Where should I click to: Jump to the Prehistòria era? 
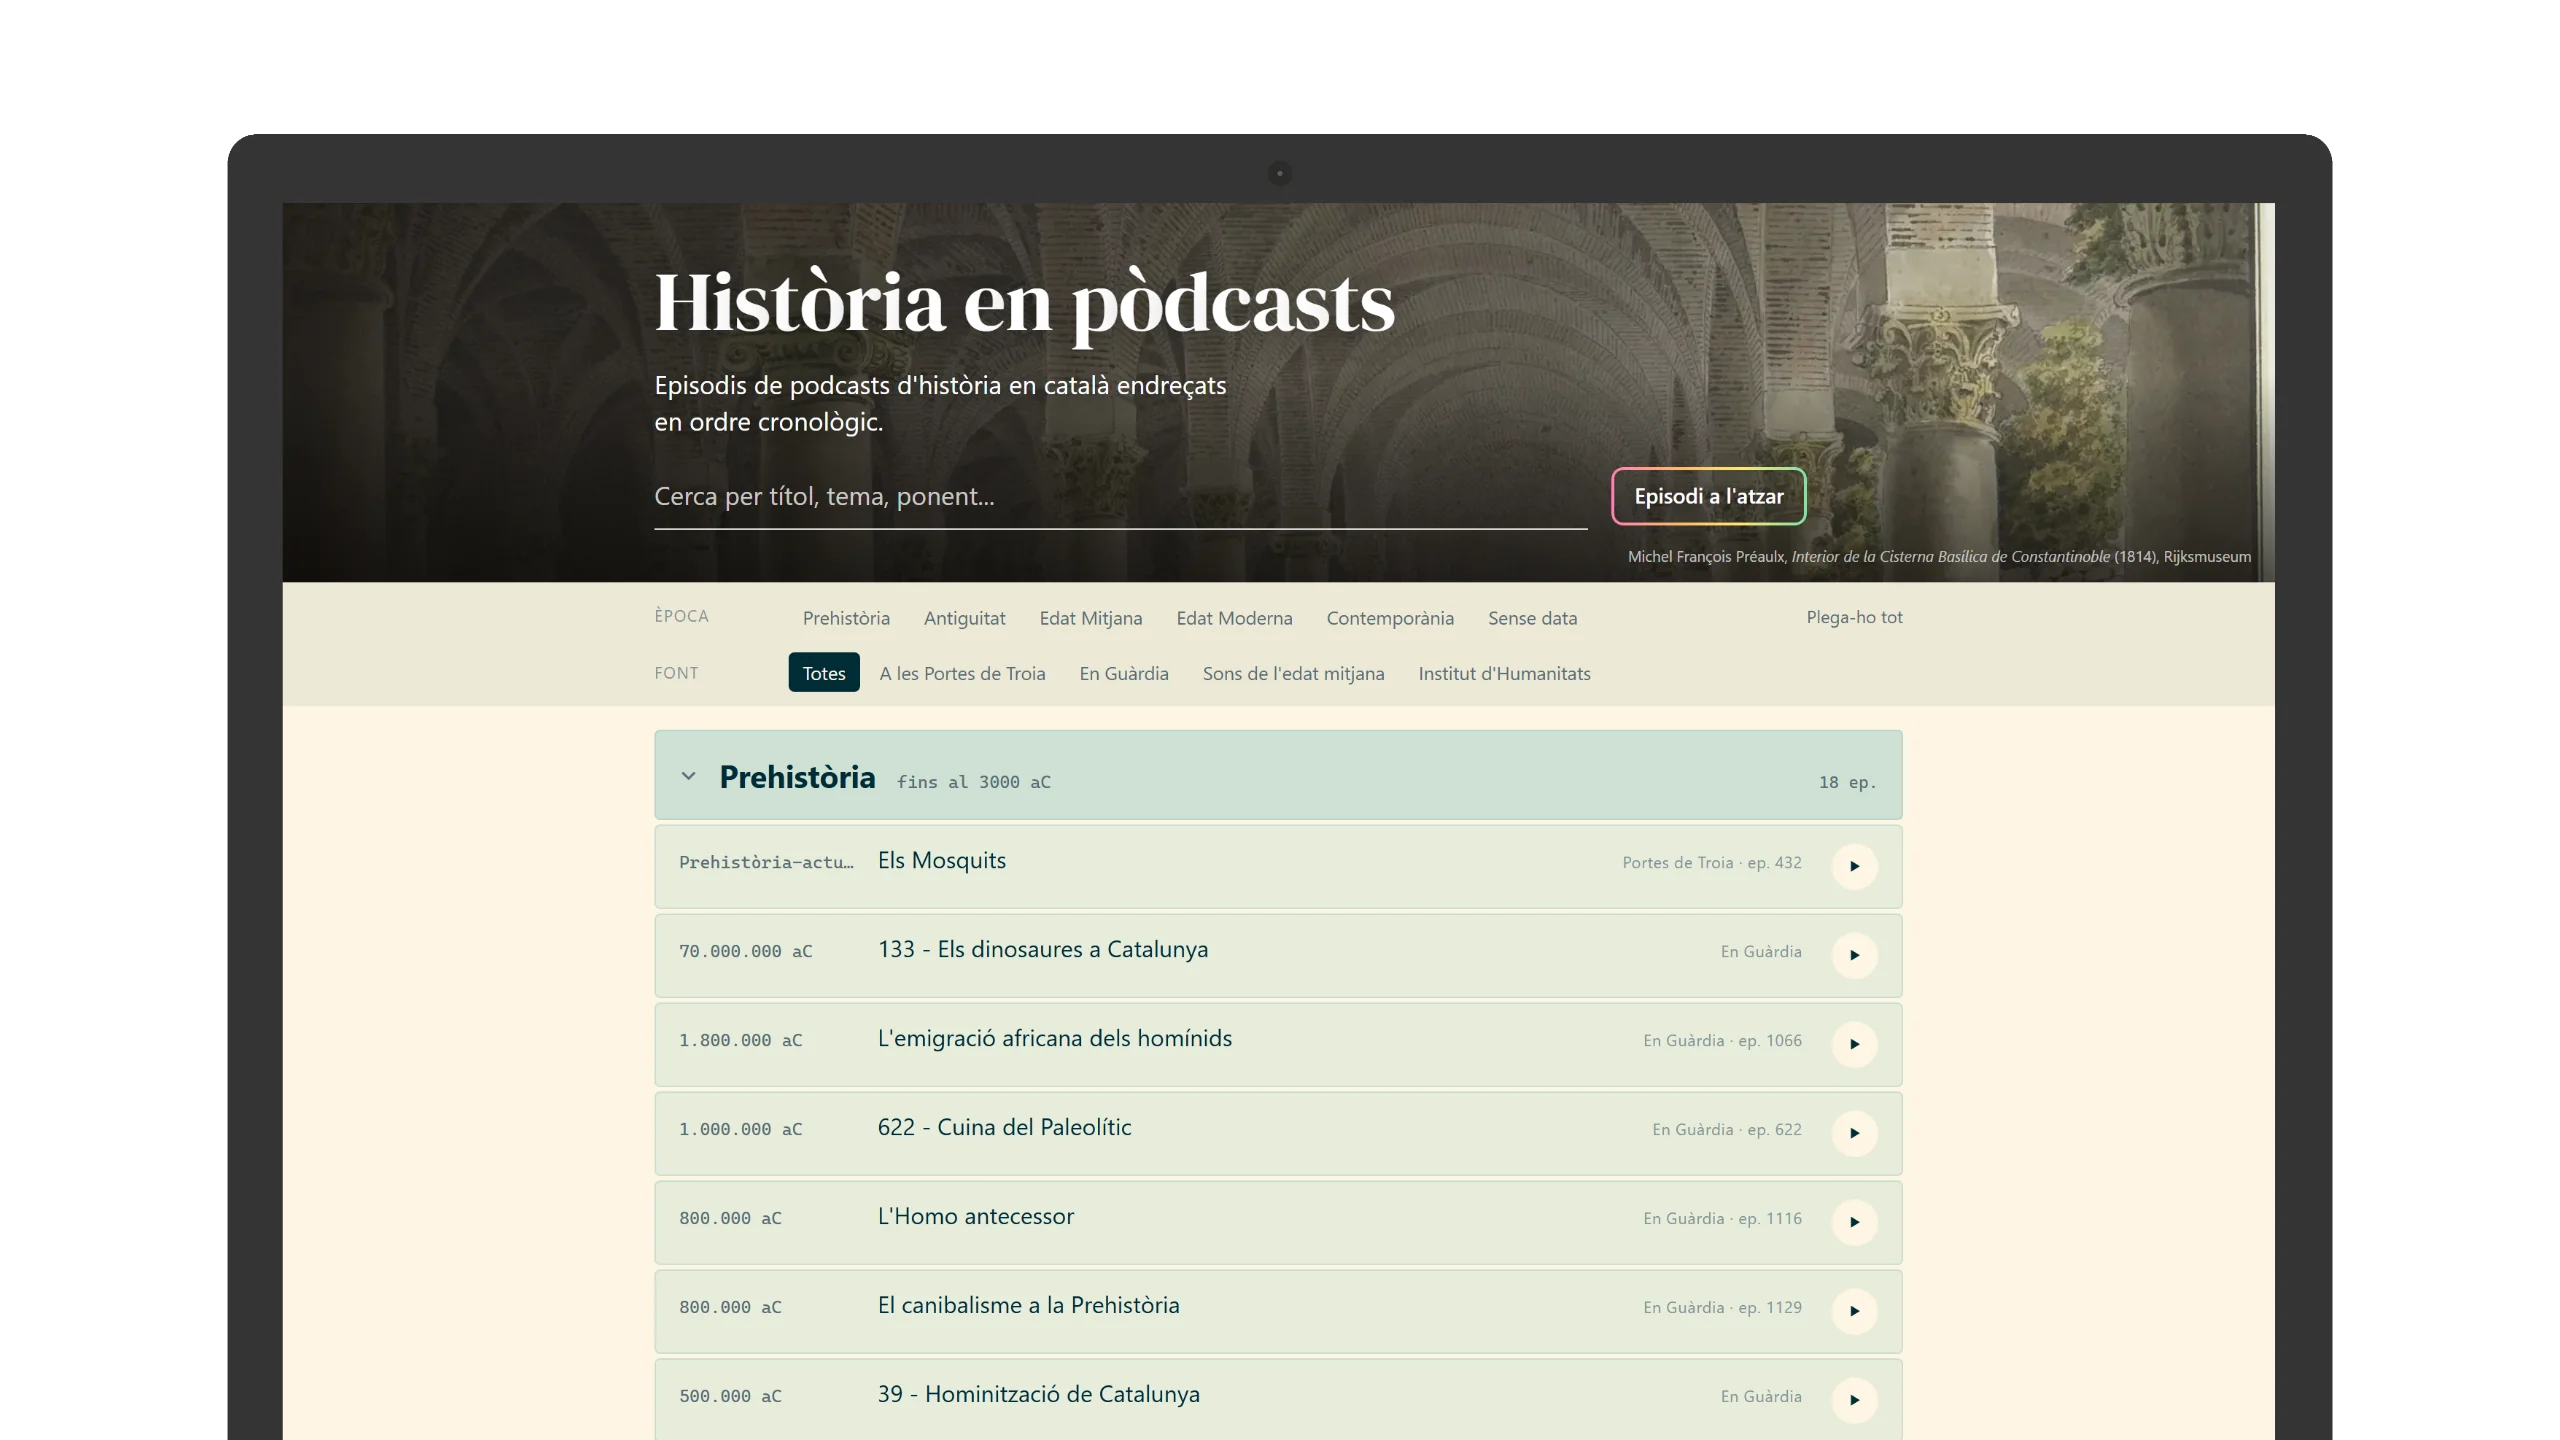[846, 618]
